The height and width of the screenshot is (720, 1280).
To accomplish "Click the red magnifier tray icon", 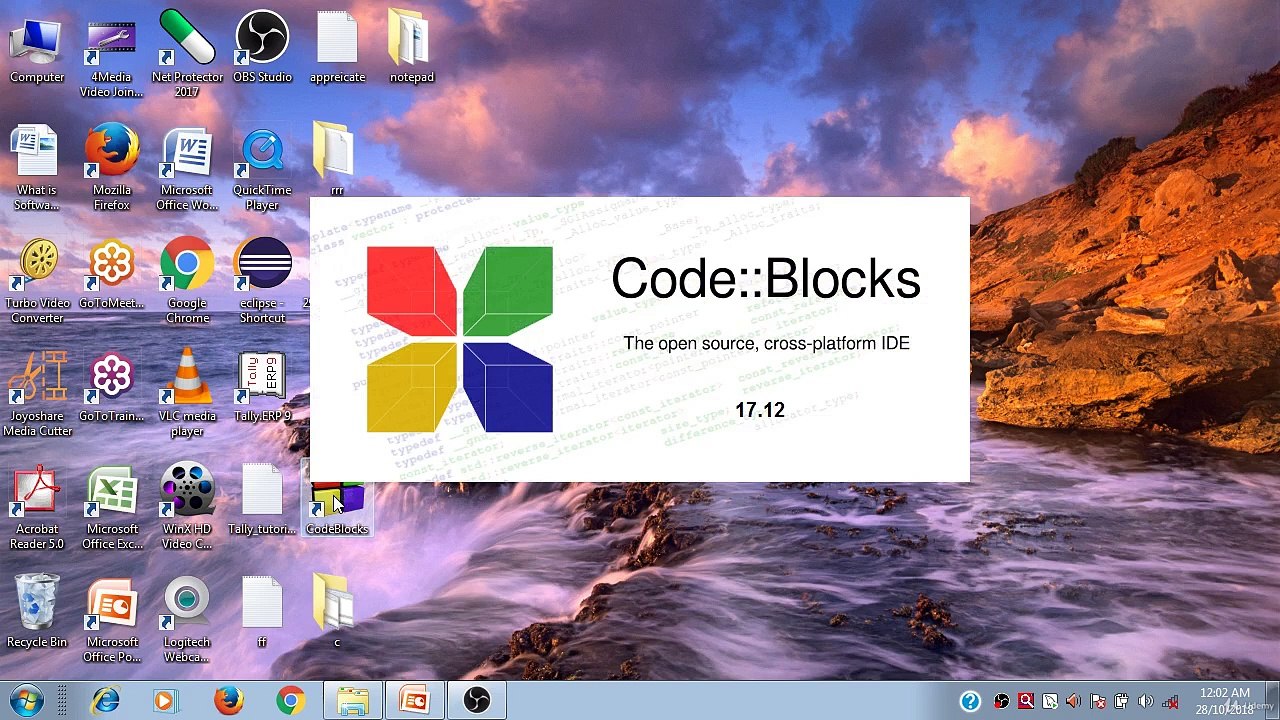I will pyautogui.click(x=1026, y=701).
